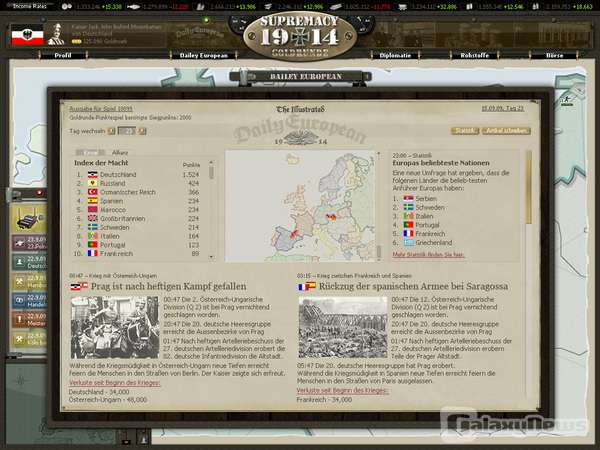Open the Dailey European menu
600x450 pixels.
click(x=204, y=55)
